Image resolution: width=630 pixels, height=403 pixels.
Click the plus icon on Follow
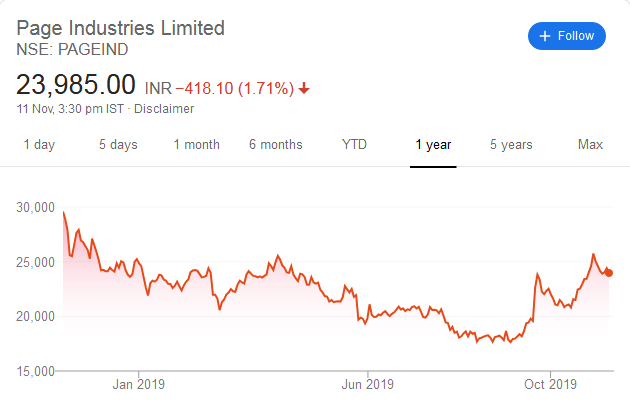pyautogui.click(x=545, y=36)
